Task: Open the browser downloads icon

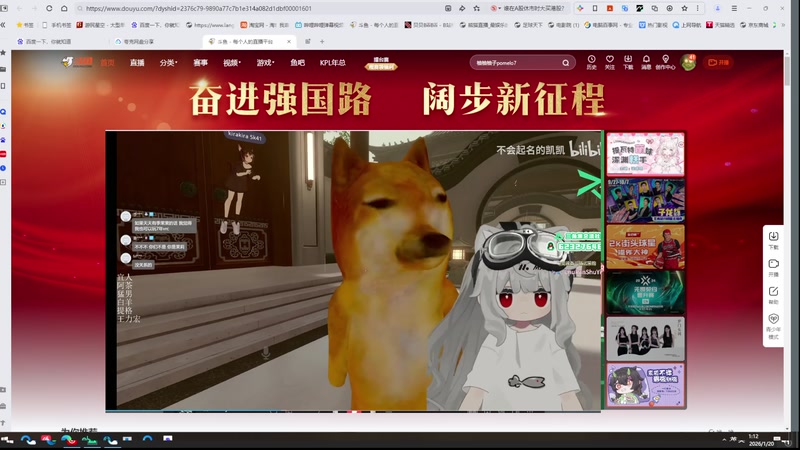Action: [x=670, y=8]
